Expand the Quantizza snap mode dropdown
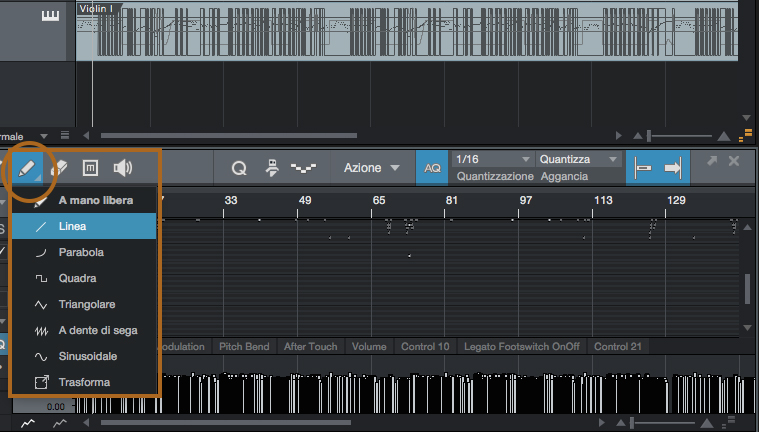The height and width of the screenshot is (432, 759). point(579,159)
